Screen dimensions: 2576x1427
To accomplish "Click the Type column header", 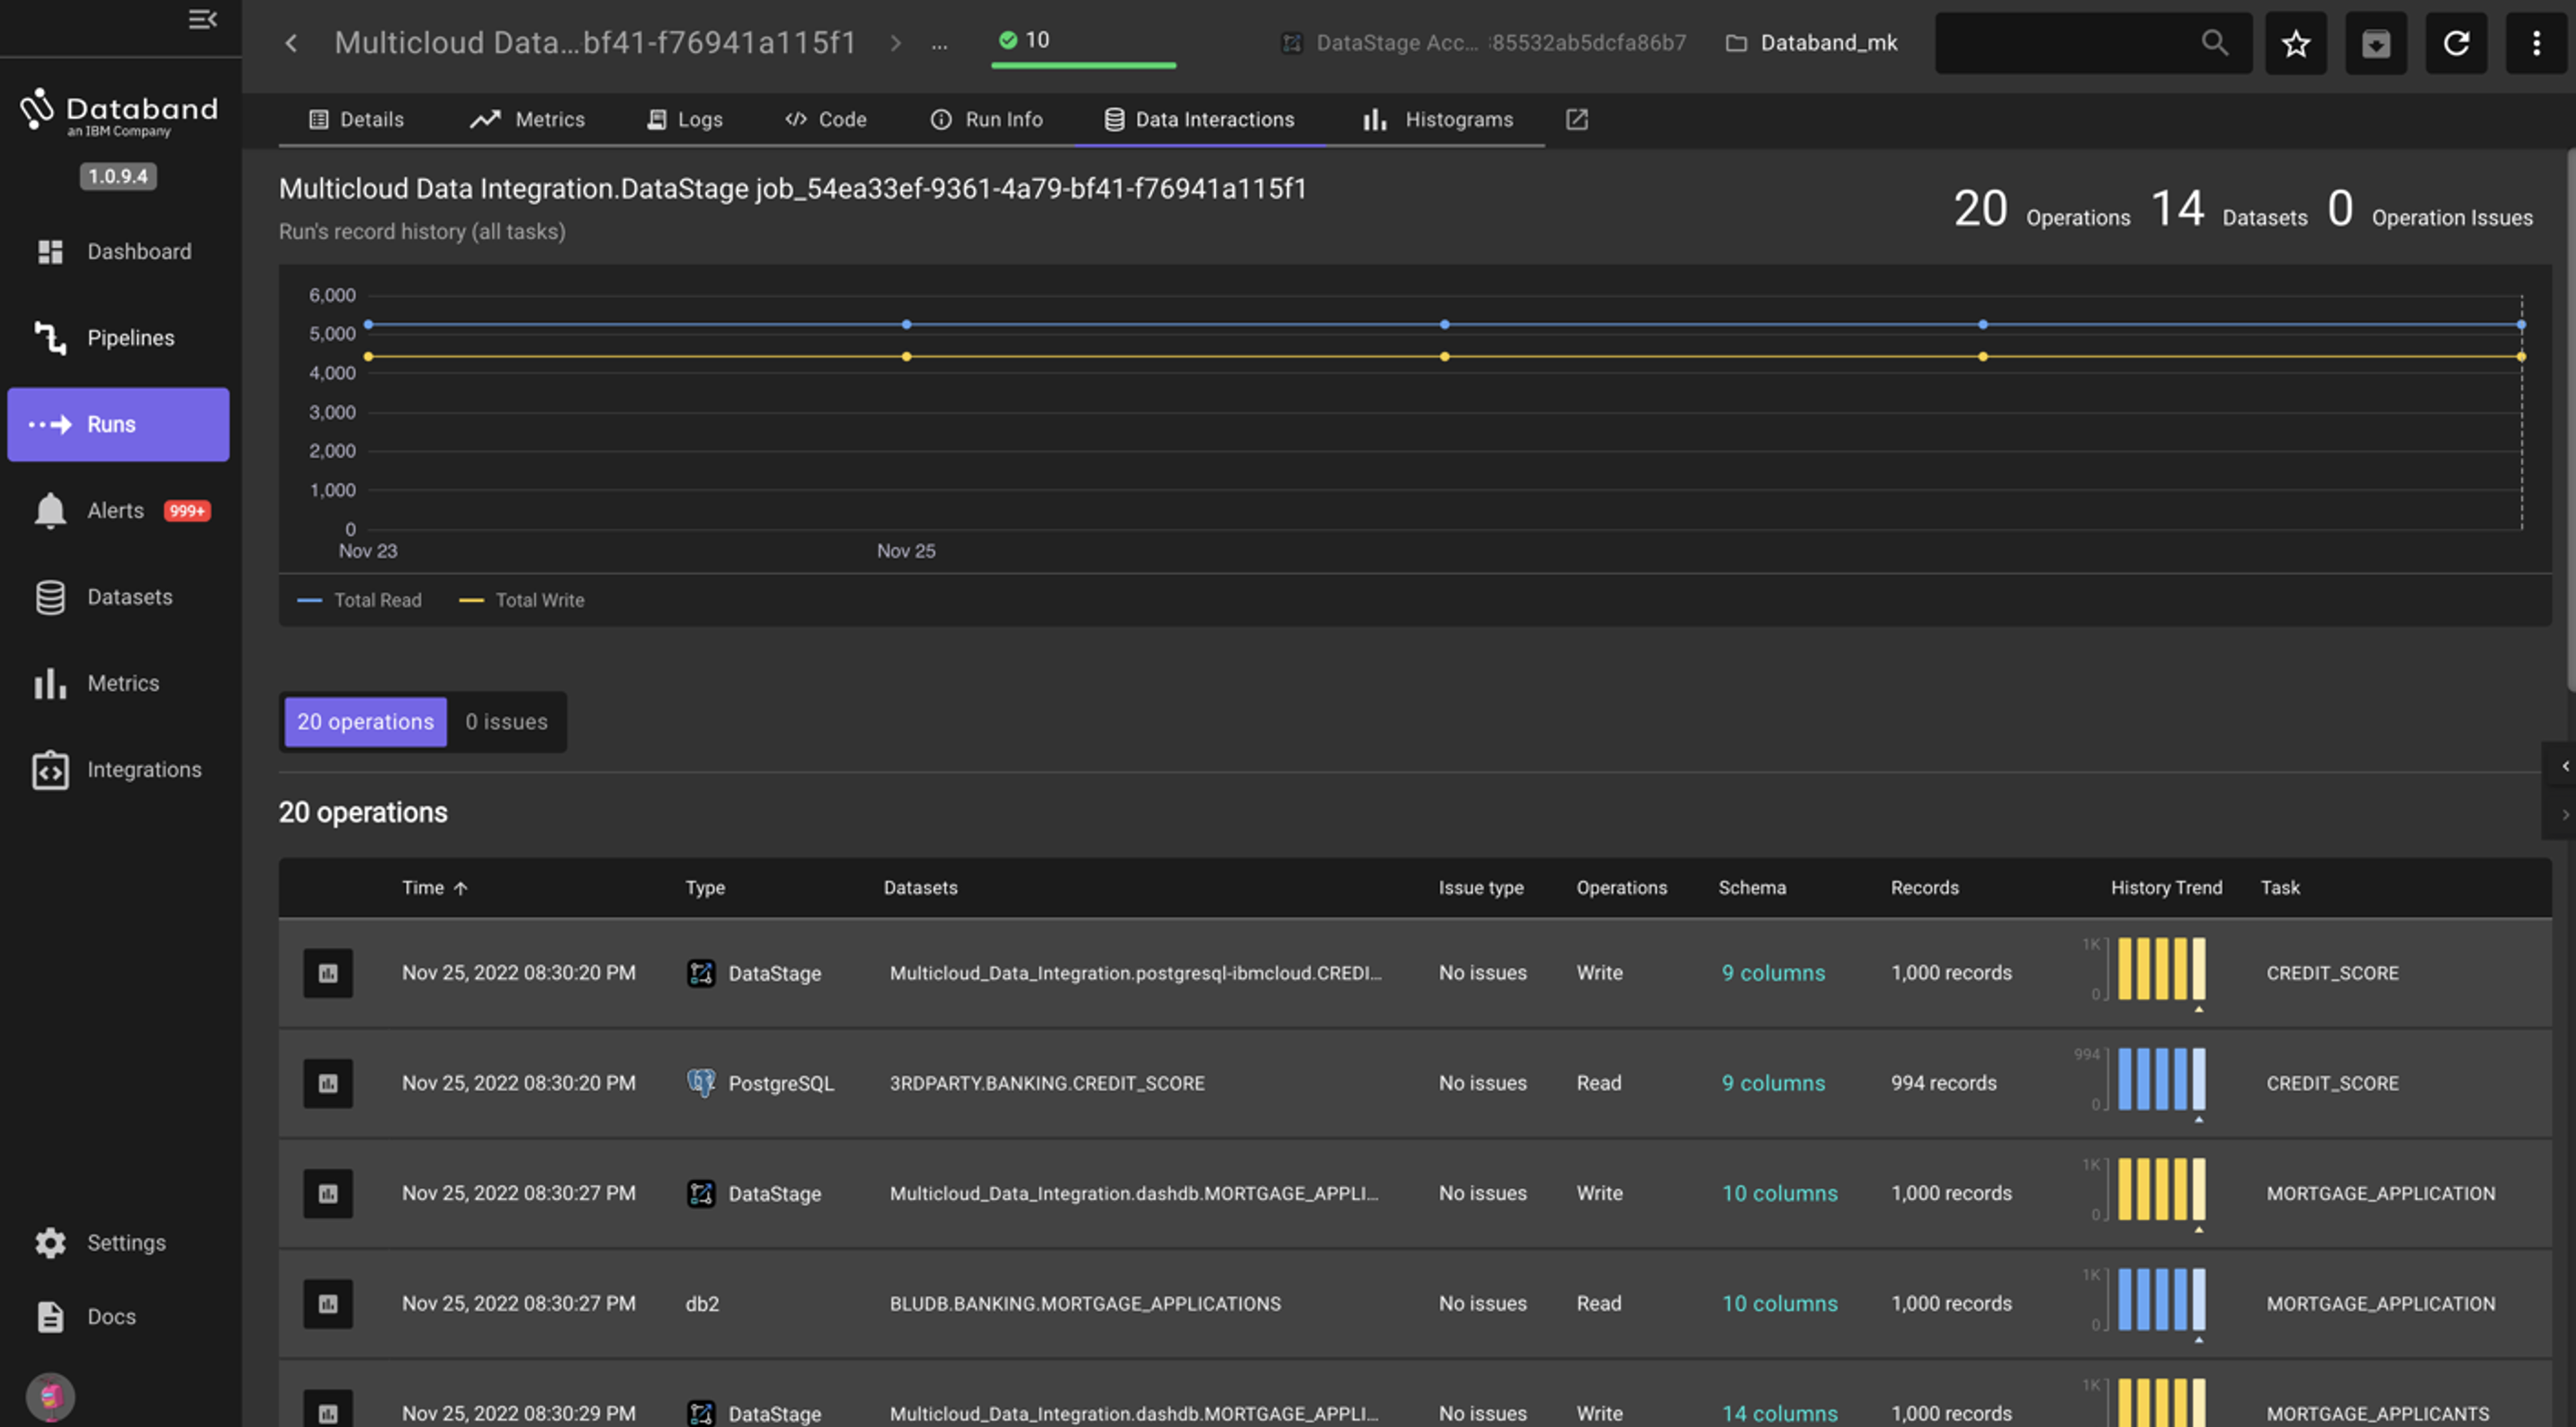I will (x=705, y=888).
